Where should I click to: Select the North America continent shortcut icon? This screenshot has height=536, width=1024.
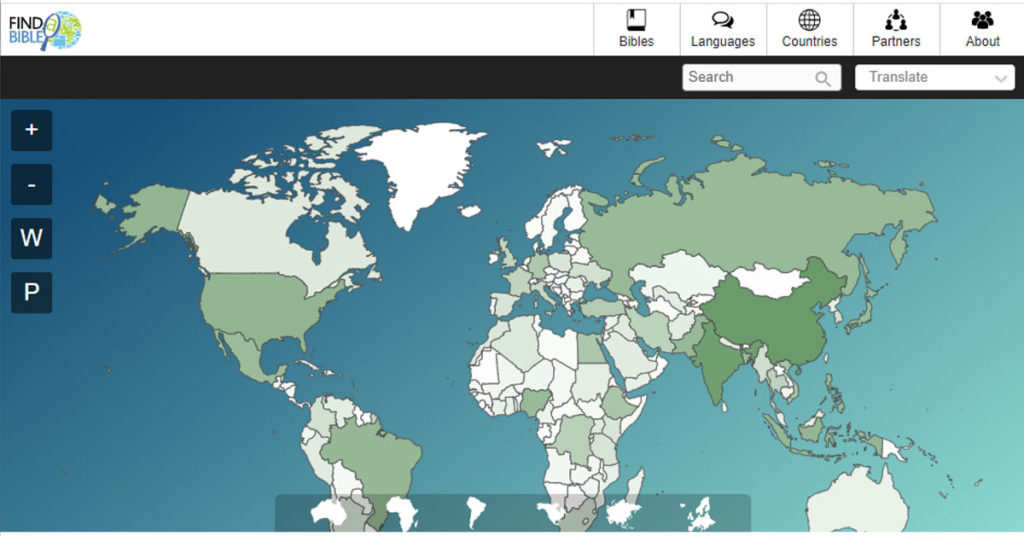[551, 513]
